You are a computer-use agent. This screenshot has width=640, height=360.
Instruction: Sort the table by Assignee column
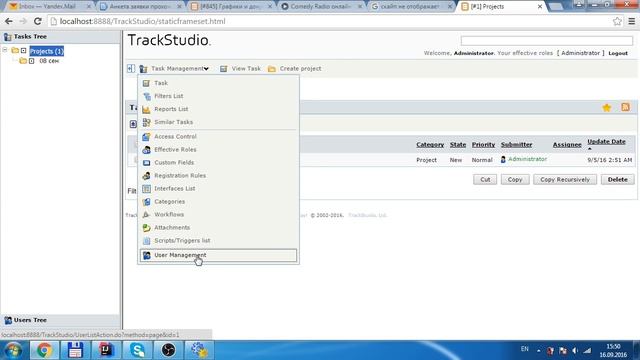(x=567, y=144)
